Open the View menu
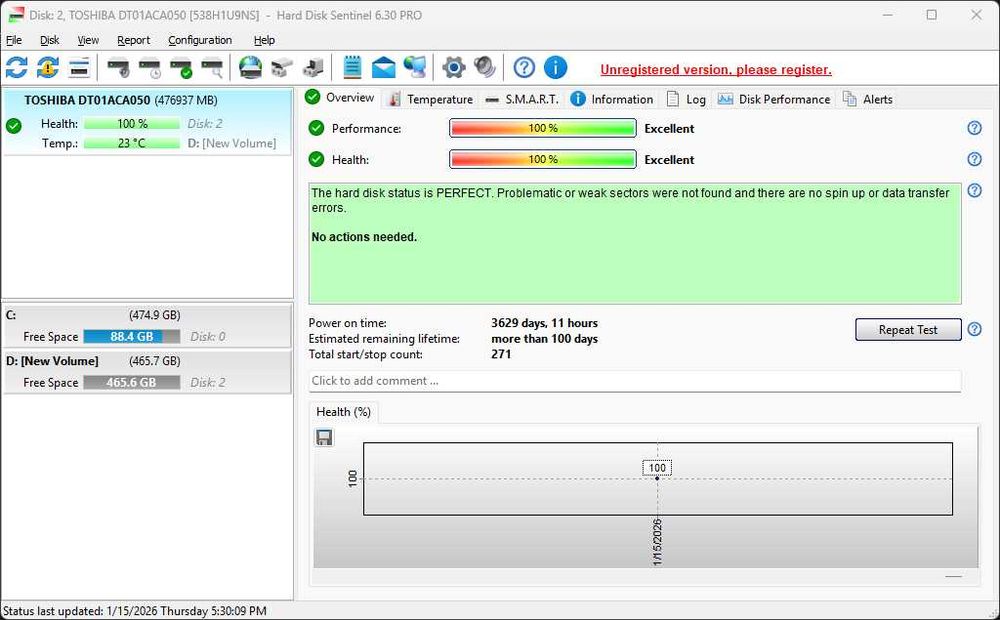The height and width of the screenshot is (620, 1000). coord(88,40)
